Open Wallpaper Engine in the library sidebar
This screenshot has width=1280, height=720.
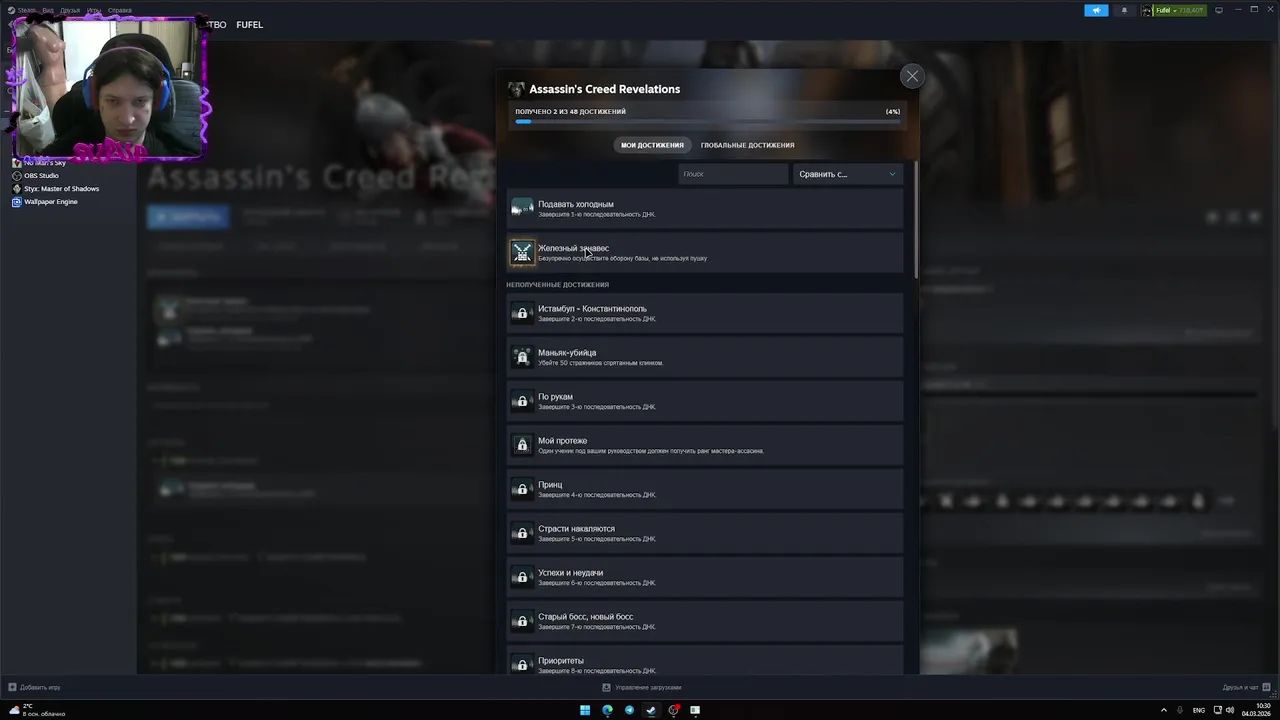click(x=50, y=202)
